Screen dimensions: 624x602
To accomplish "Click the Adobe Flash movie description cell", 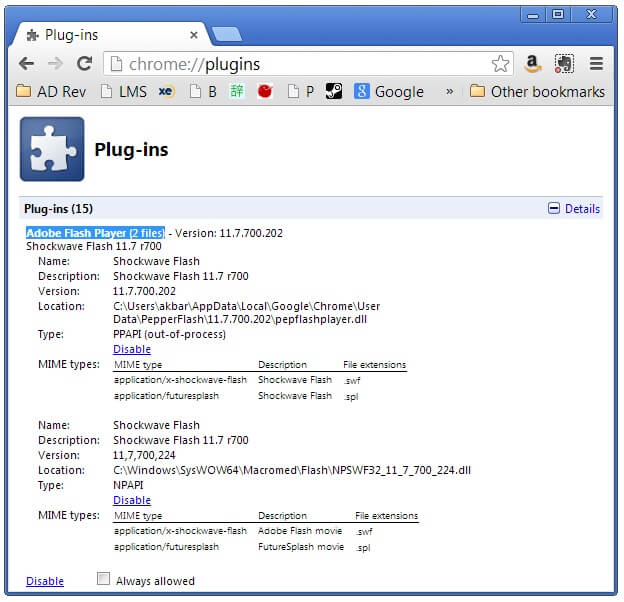I will point(300,531).
